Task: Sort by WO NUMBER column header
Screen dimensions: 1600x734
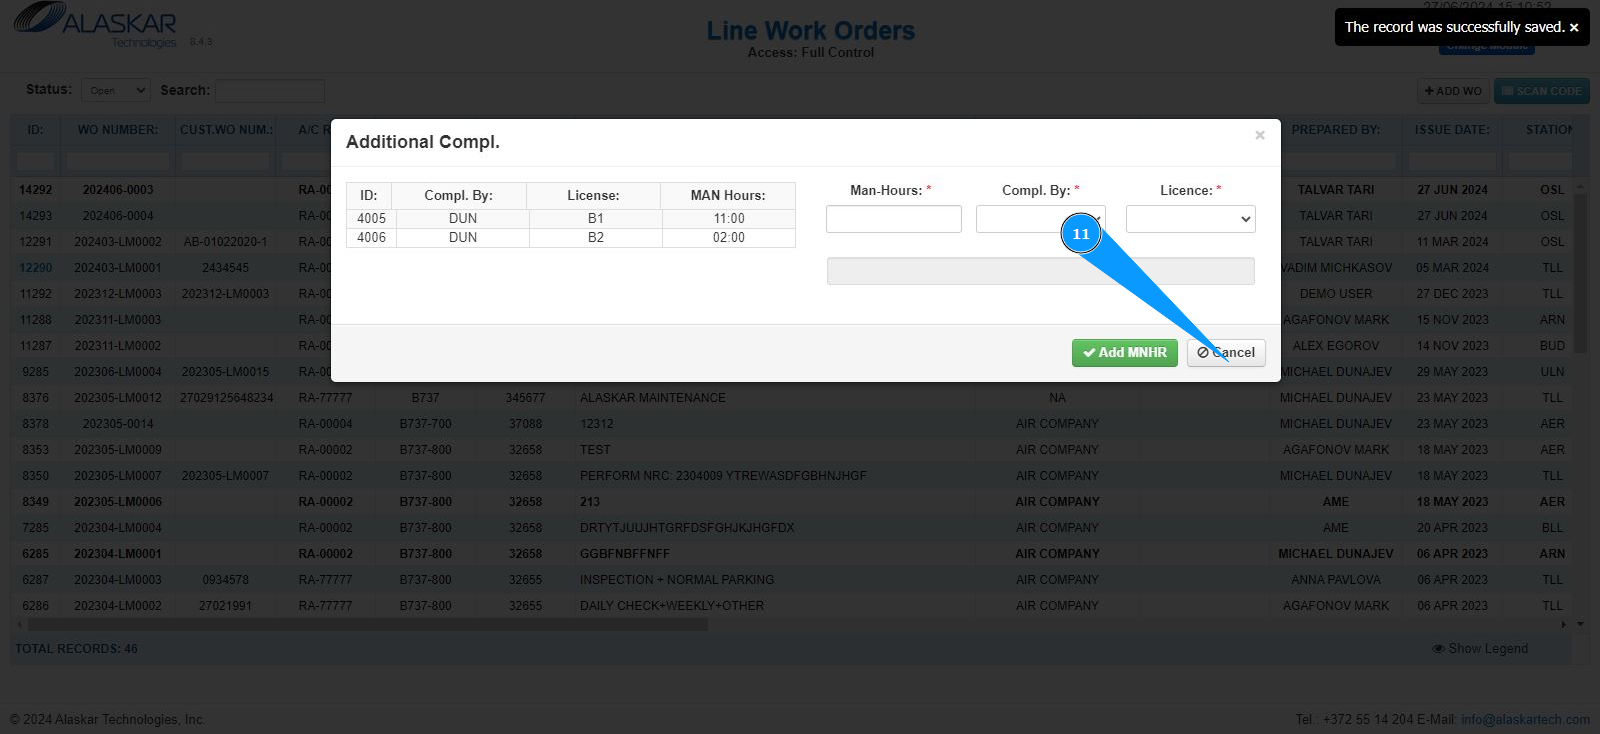Action: (x=118, y=130)
